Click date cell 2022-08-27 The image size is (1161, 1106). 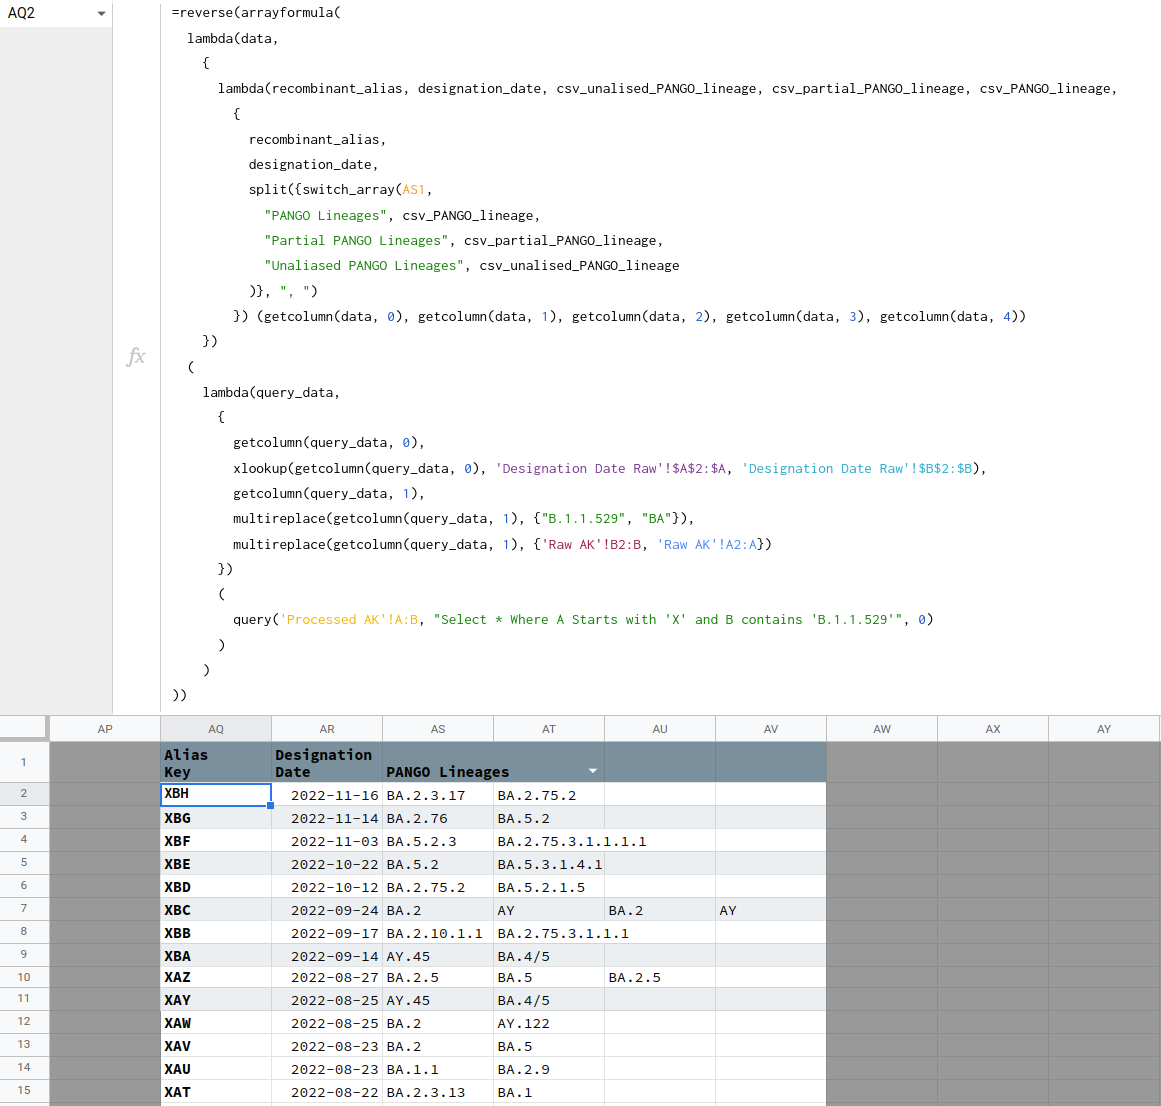click(327, 977)
